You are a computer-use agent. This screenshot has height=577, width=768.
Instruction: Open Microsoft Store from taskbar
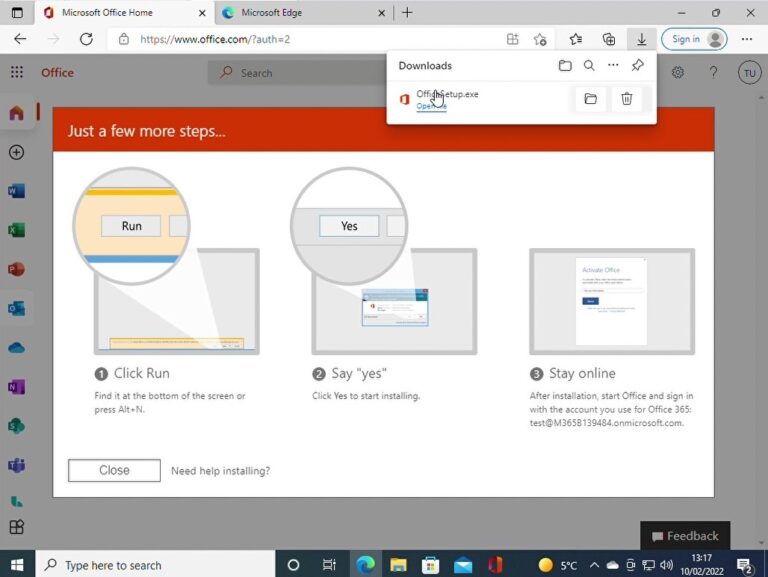click(x=431, y=565)
